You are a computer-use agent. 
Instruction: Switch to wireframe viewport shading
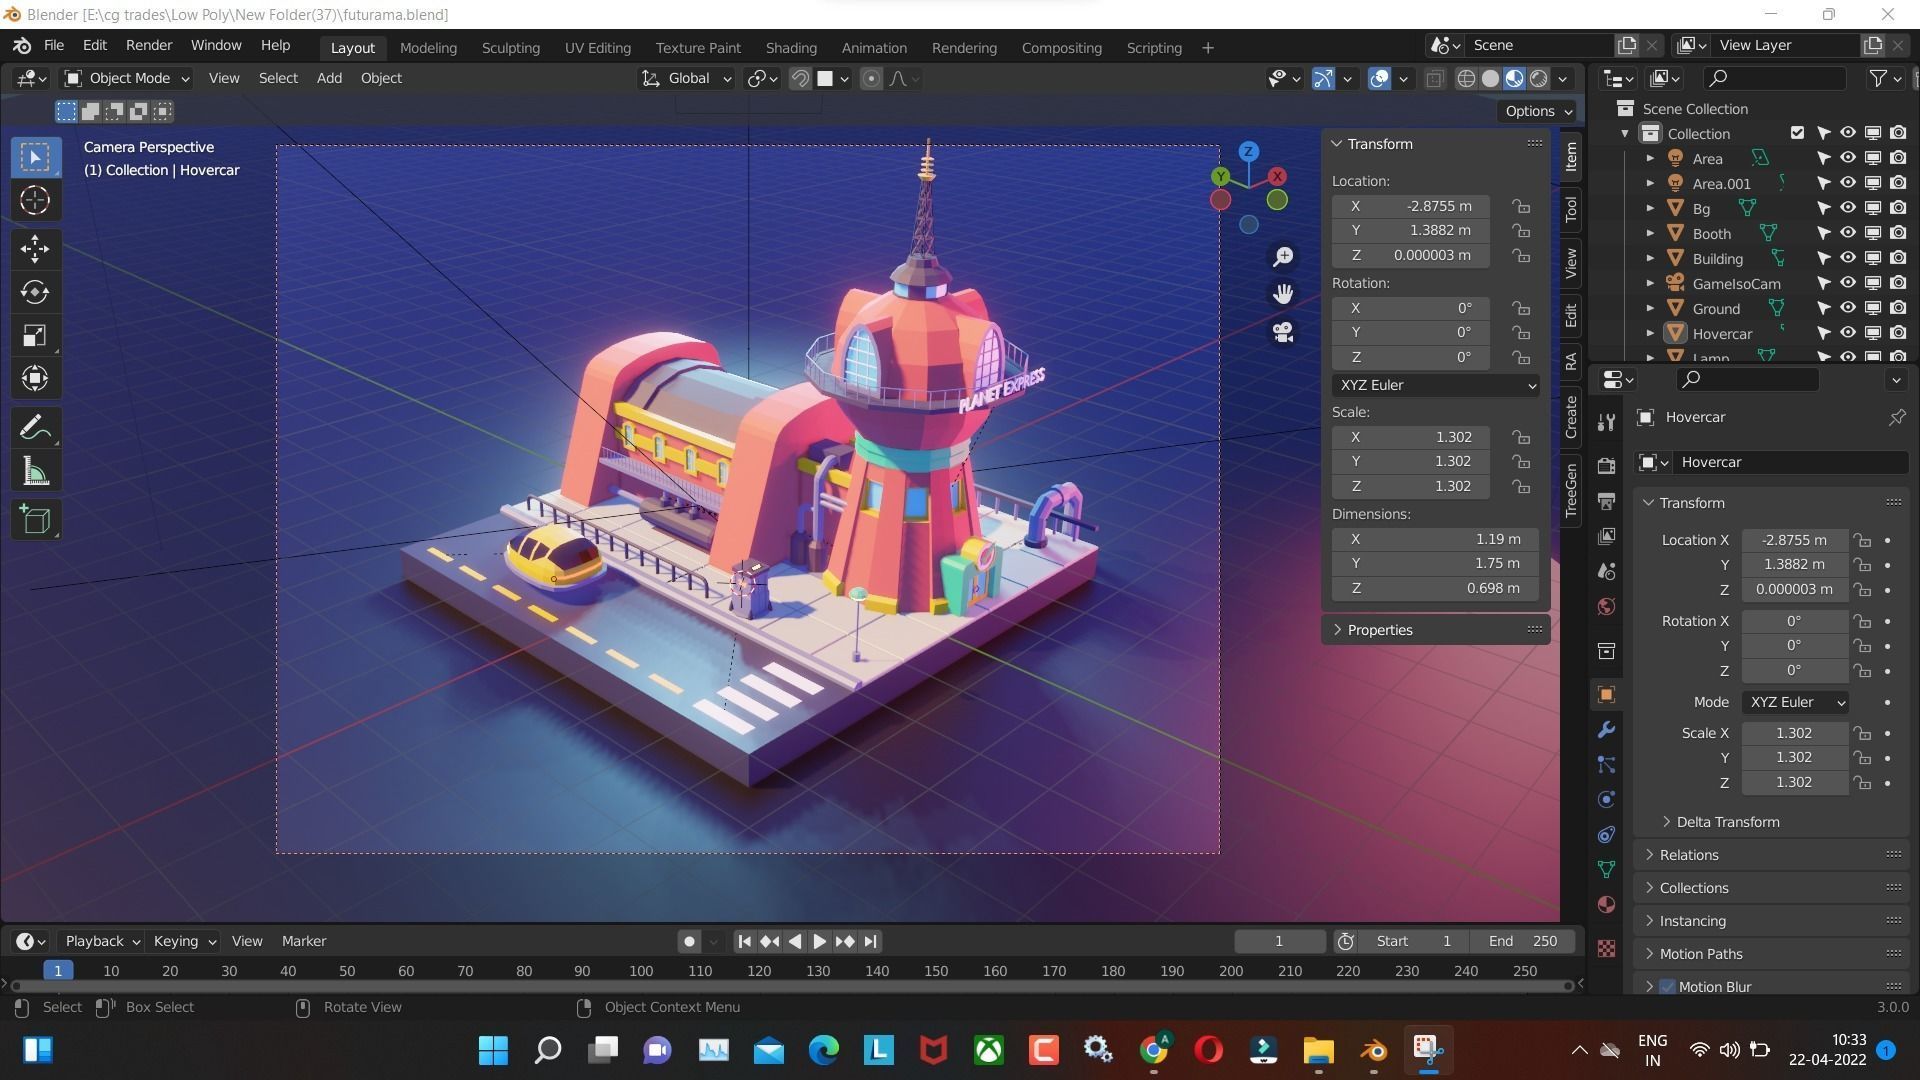[x=1466, y=79]
